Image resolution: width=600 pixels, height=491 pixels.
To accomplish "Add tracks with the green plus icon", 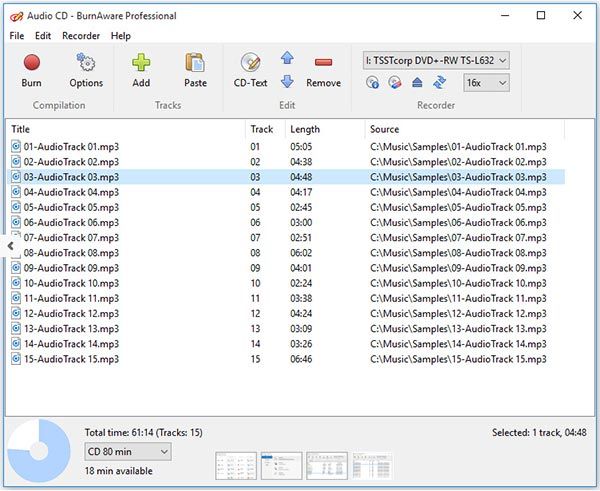I will click(141, 69).
